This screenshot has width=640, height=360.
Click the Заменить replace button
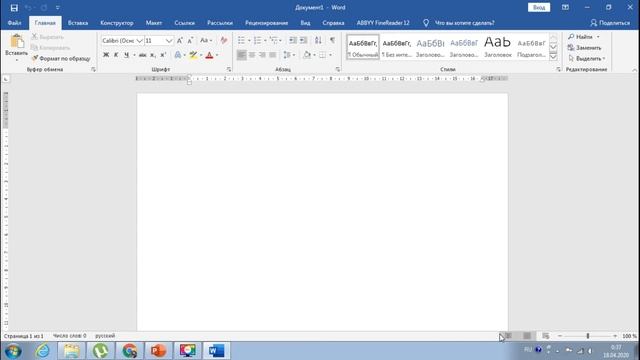click(x=584, y=48)
